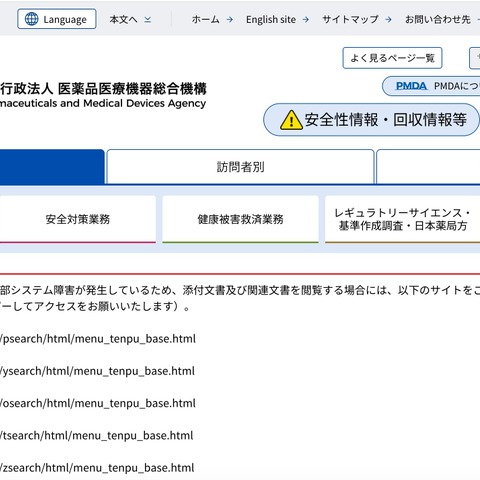Click the arrow icon after ホーム
This screenshot has height=480, width=480.
[x=230, y=20]
